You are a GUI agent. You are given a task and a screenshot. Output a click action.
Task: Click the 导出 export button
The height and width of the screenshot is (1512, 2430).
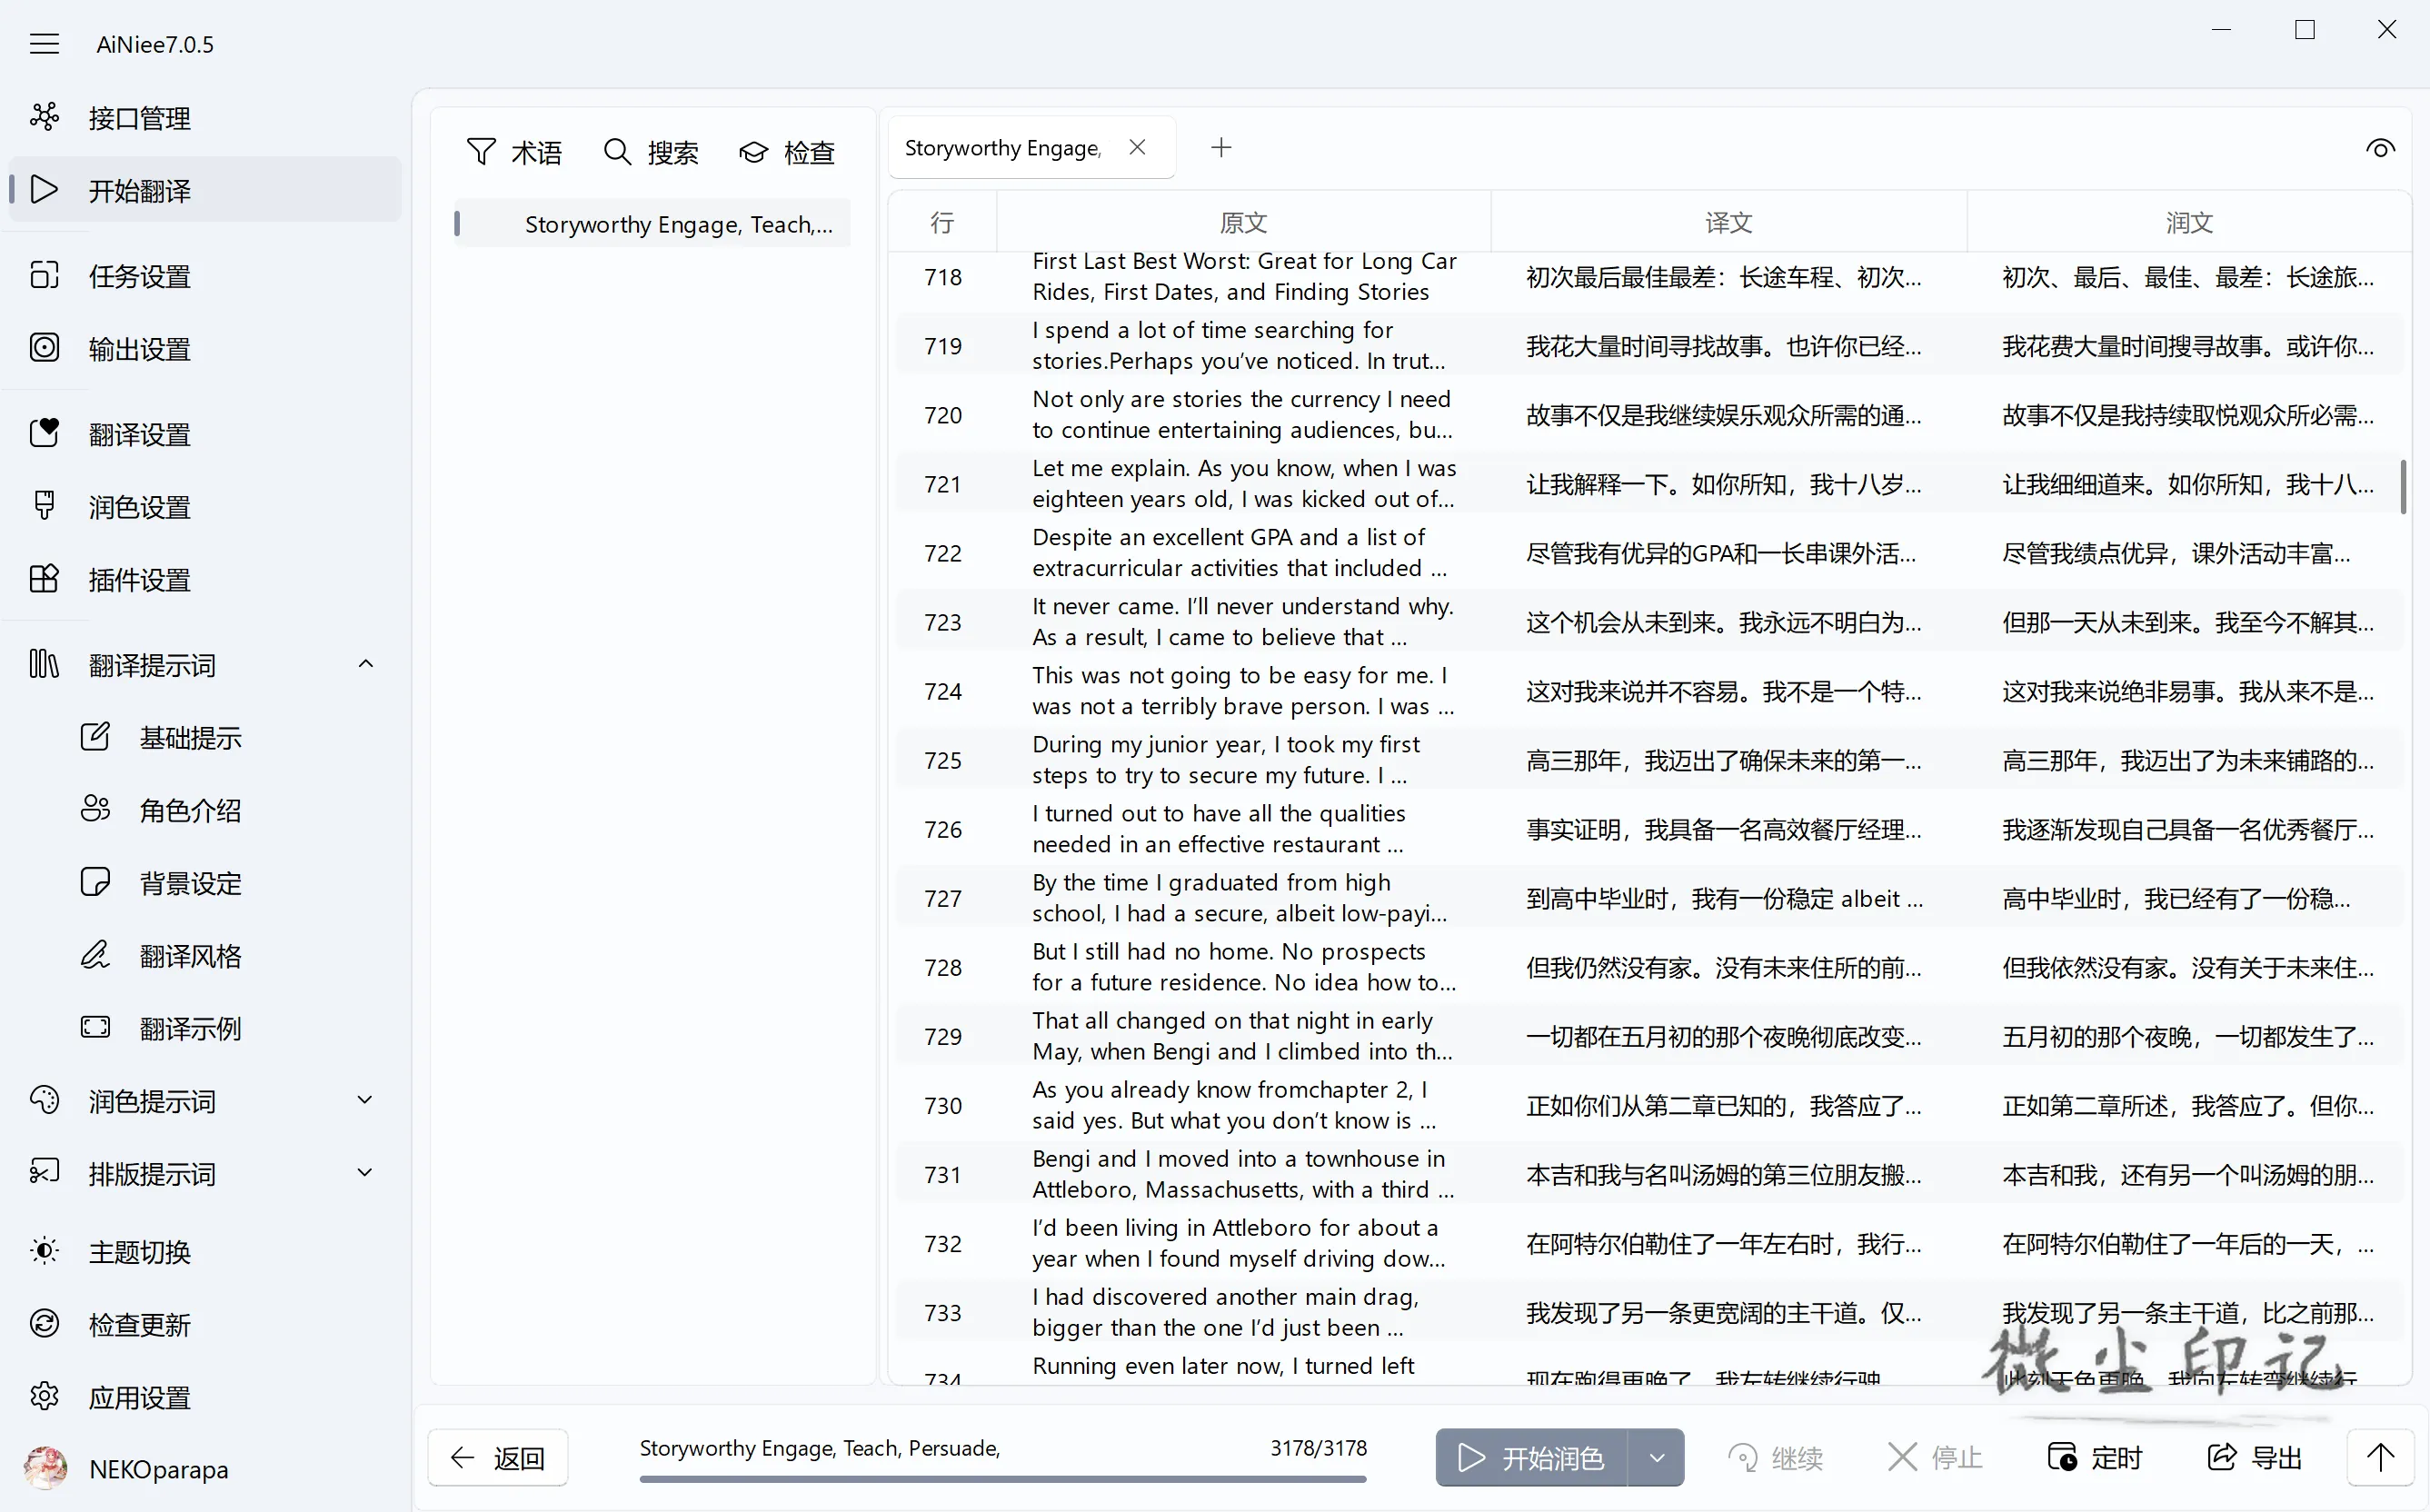2254,1457
